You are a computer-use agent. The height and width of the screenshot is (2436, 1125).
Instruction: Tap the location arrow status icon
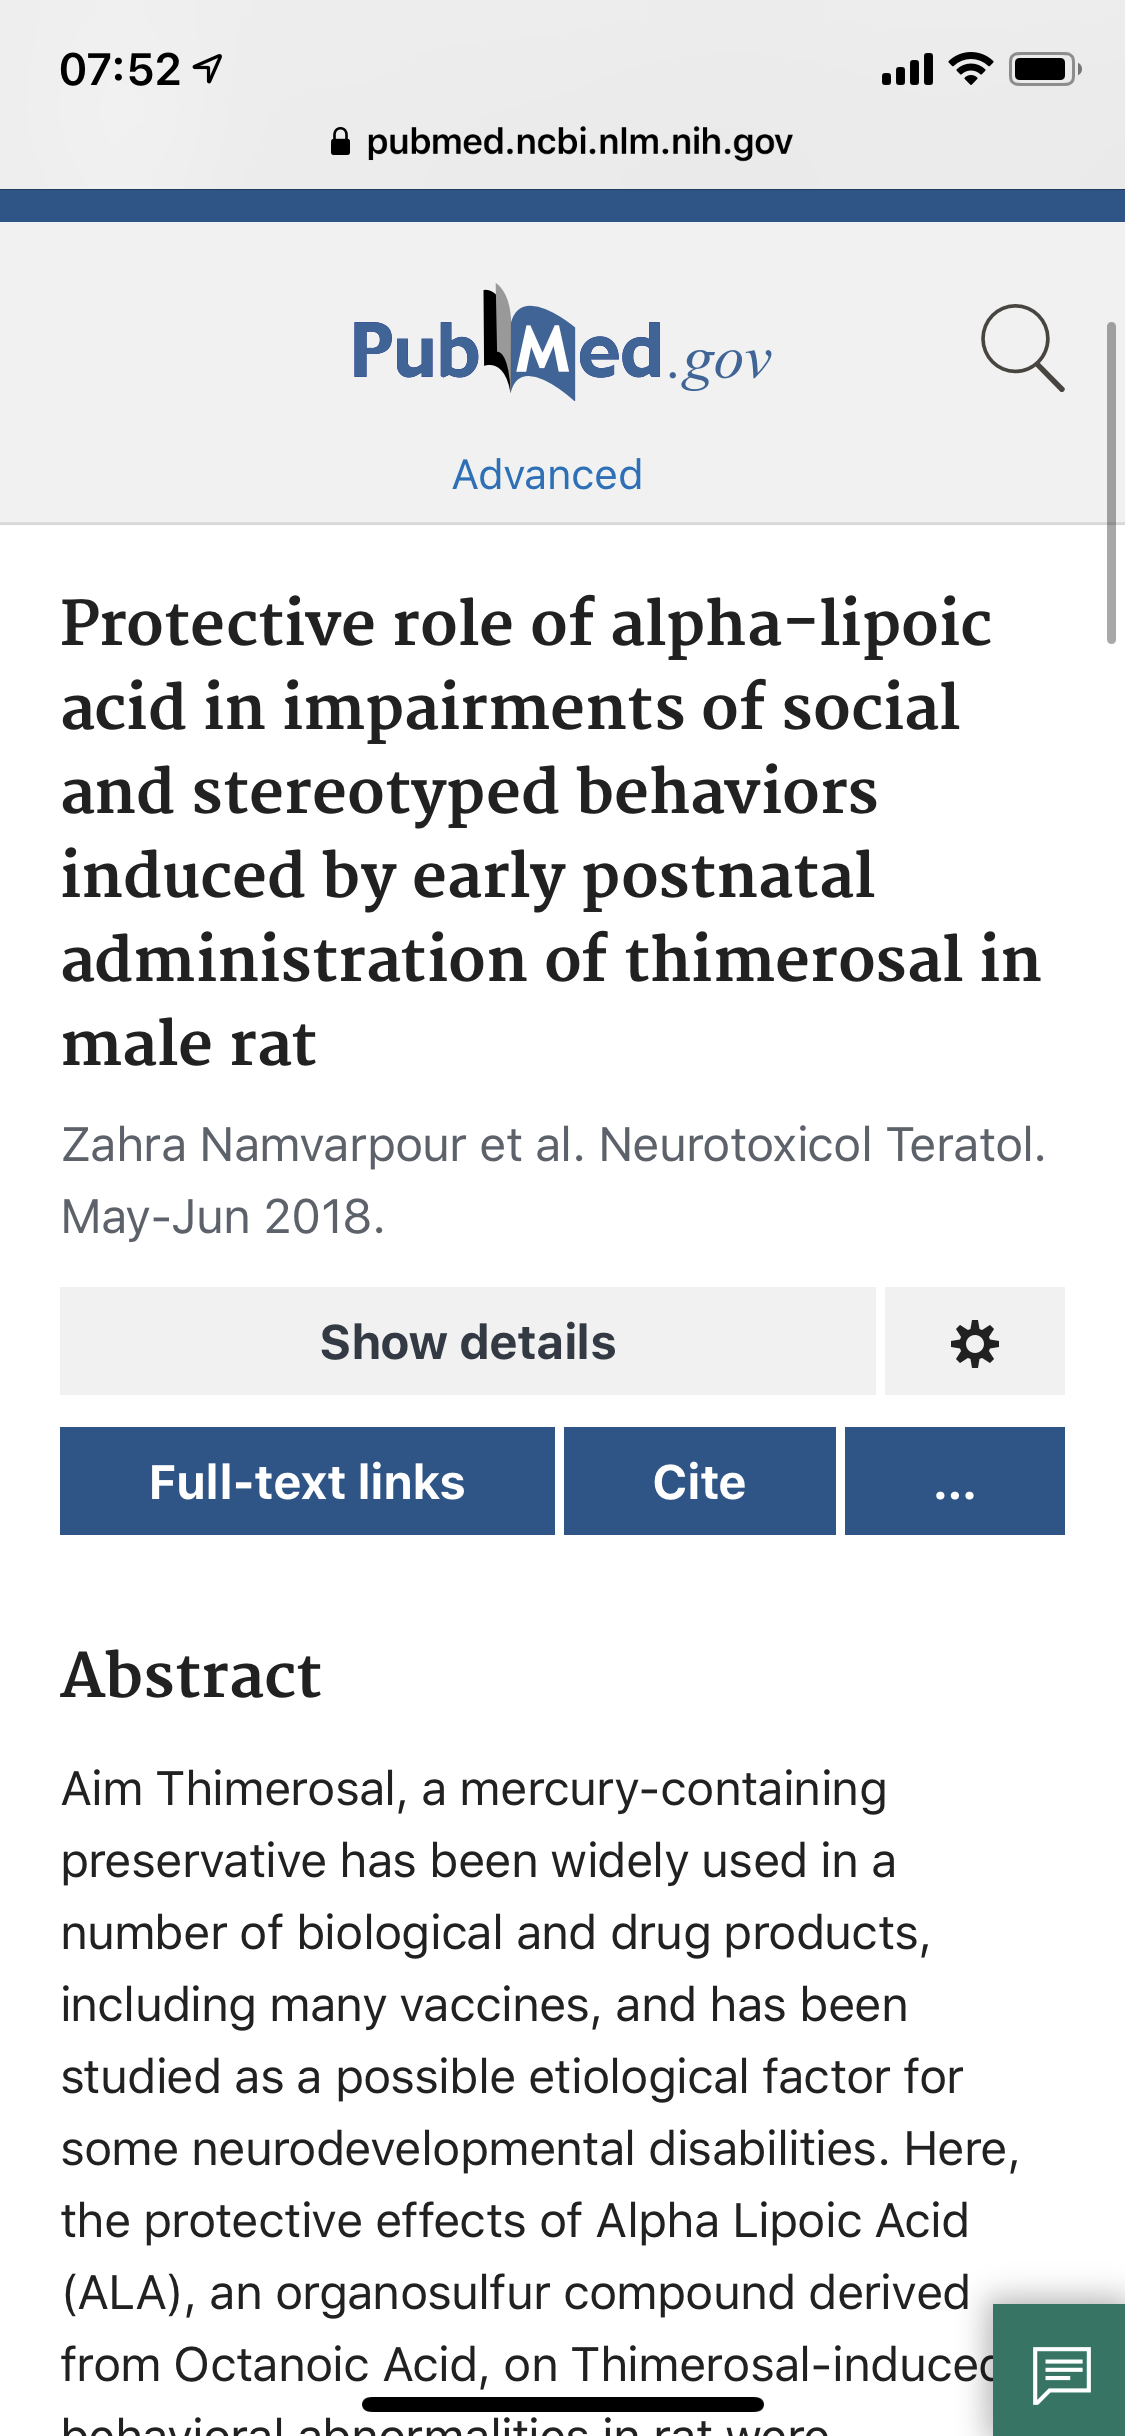click(x=208, y=69)
